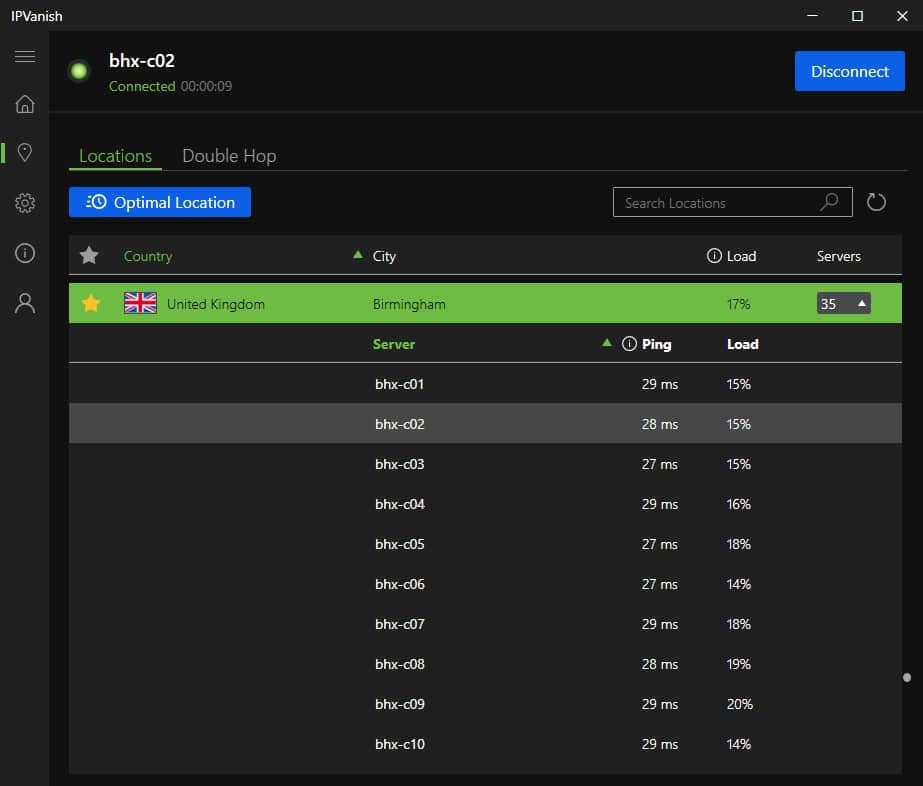923x786 pixels.
Task: Open the Locations pin sidebar icon
Action: (25, 152)
